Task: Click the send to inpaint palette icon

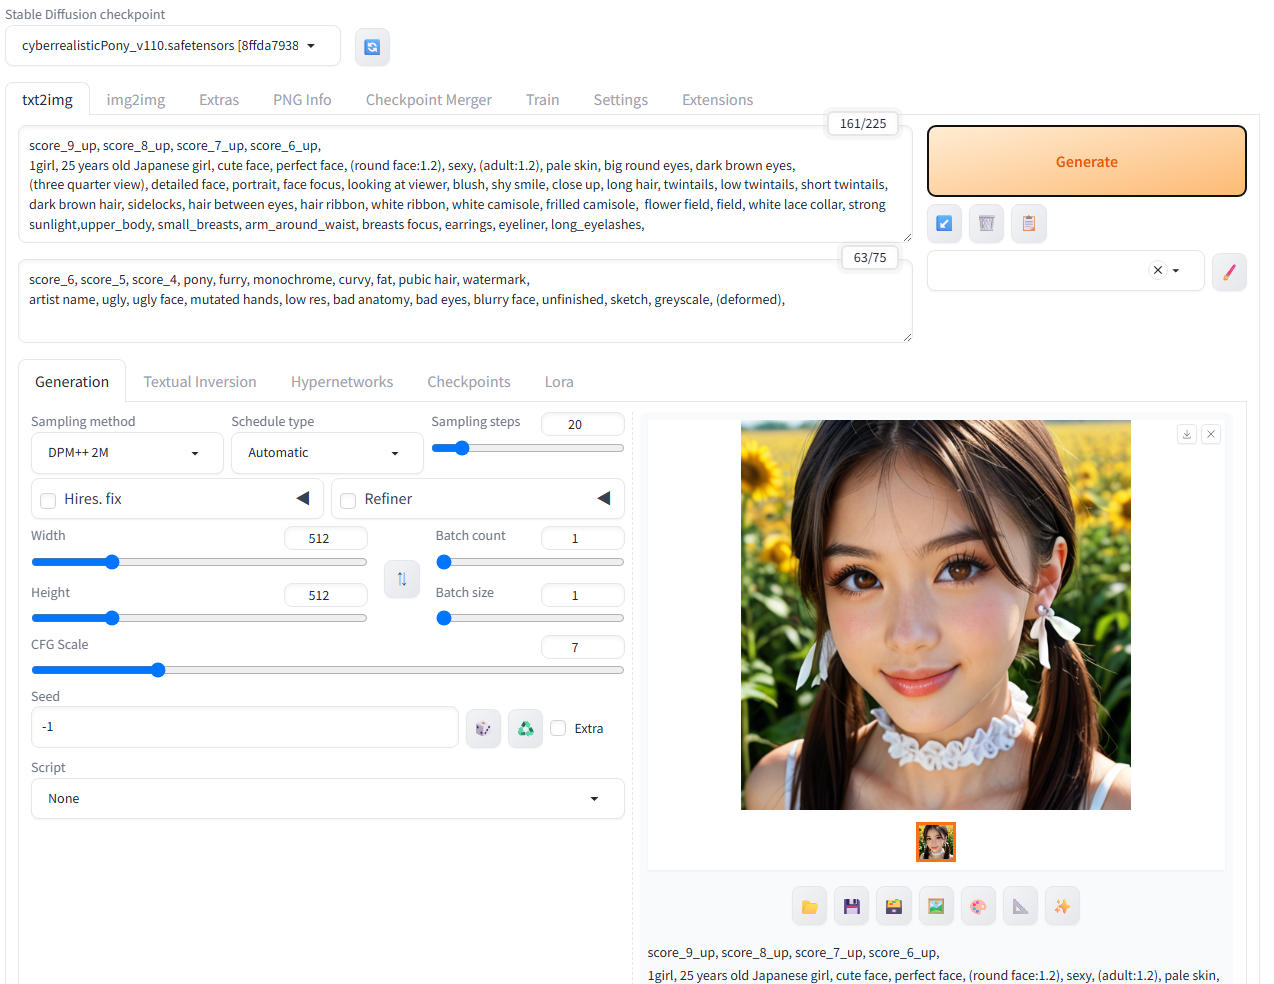Action: pyautogui.click(x=978, y=906)
